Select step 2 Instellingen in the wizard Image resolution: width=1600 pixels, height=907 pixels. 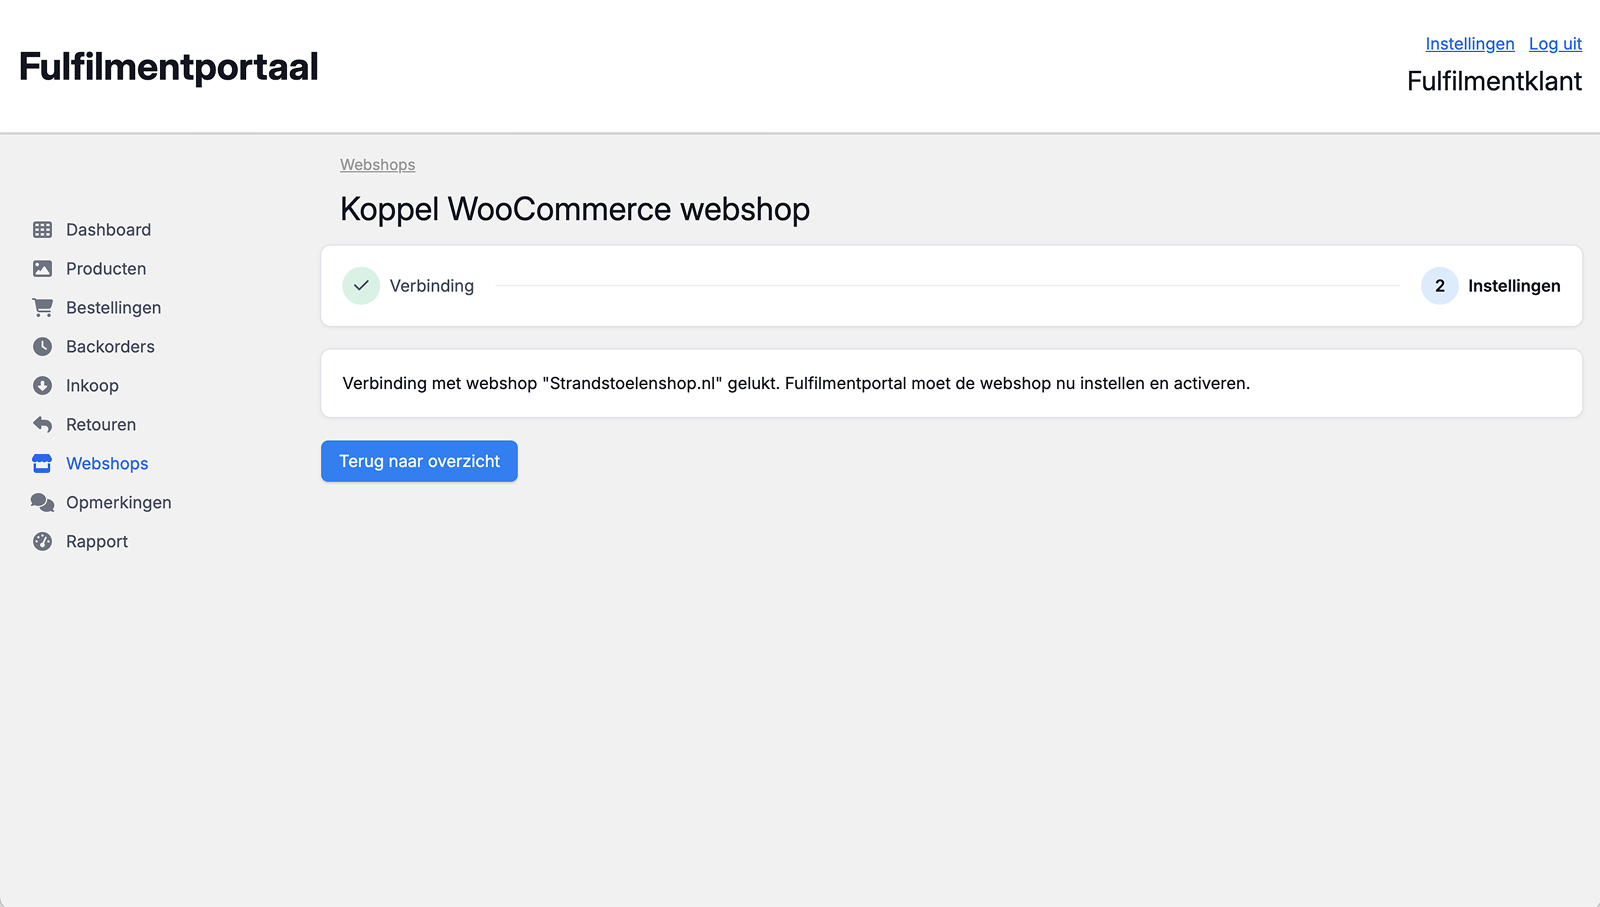point(1439,286)
